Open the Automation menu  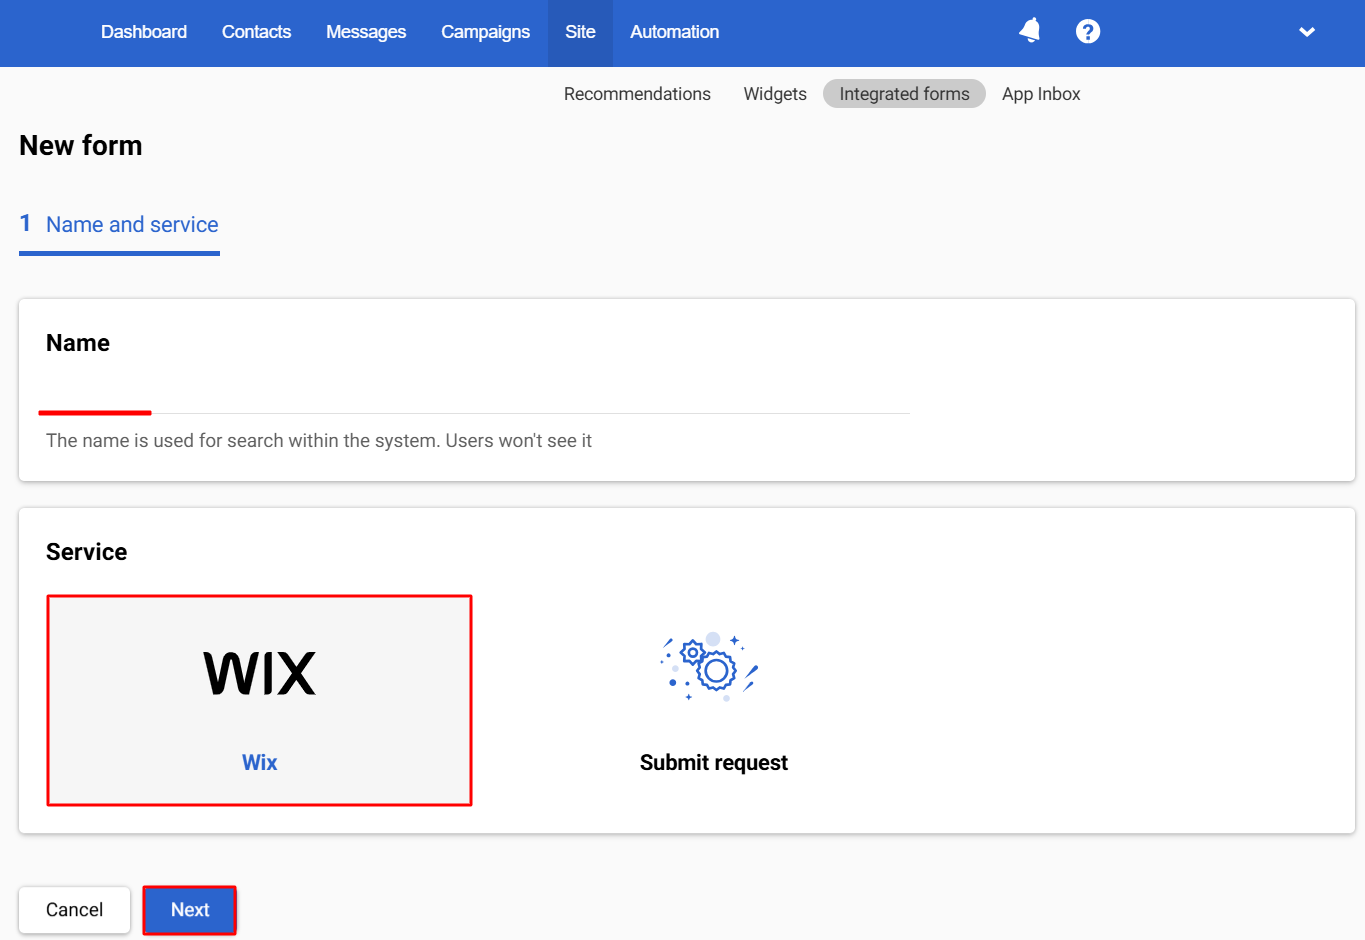tap(674, 32)
